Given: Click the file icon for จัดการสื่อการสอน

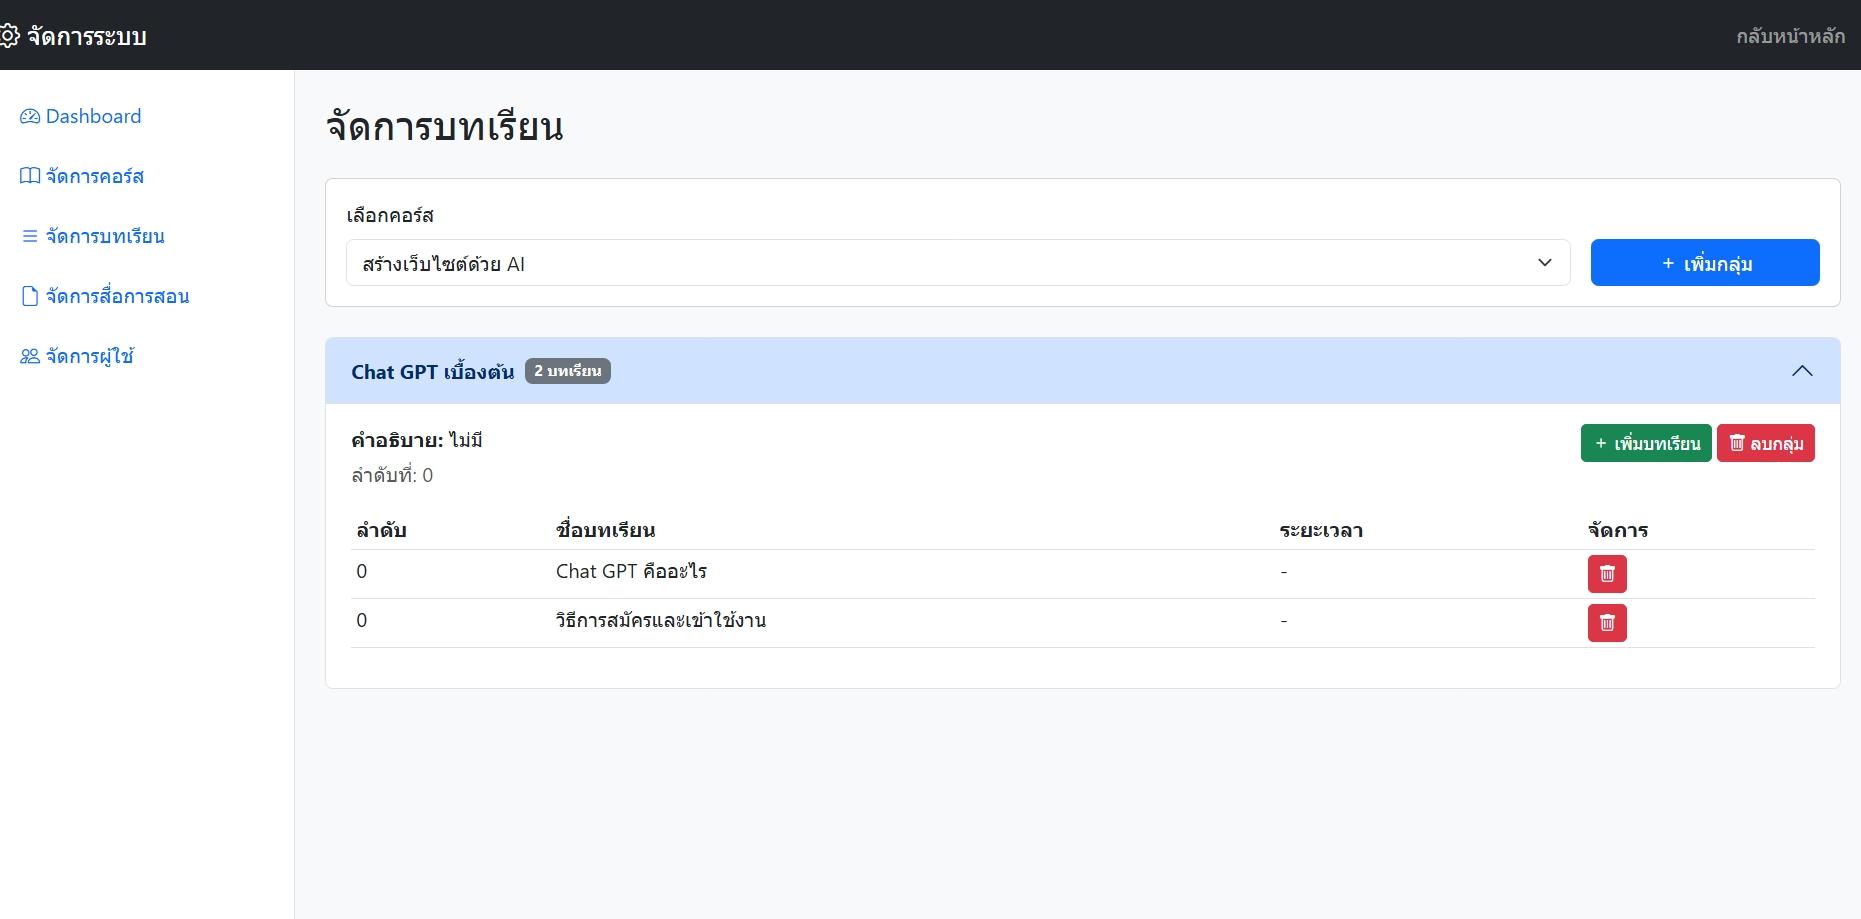Looking at the screenshot, I should [x=30, y=296].
